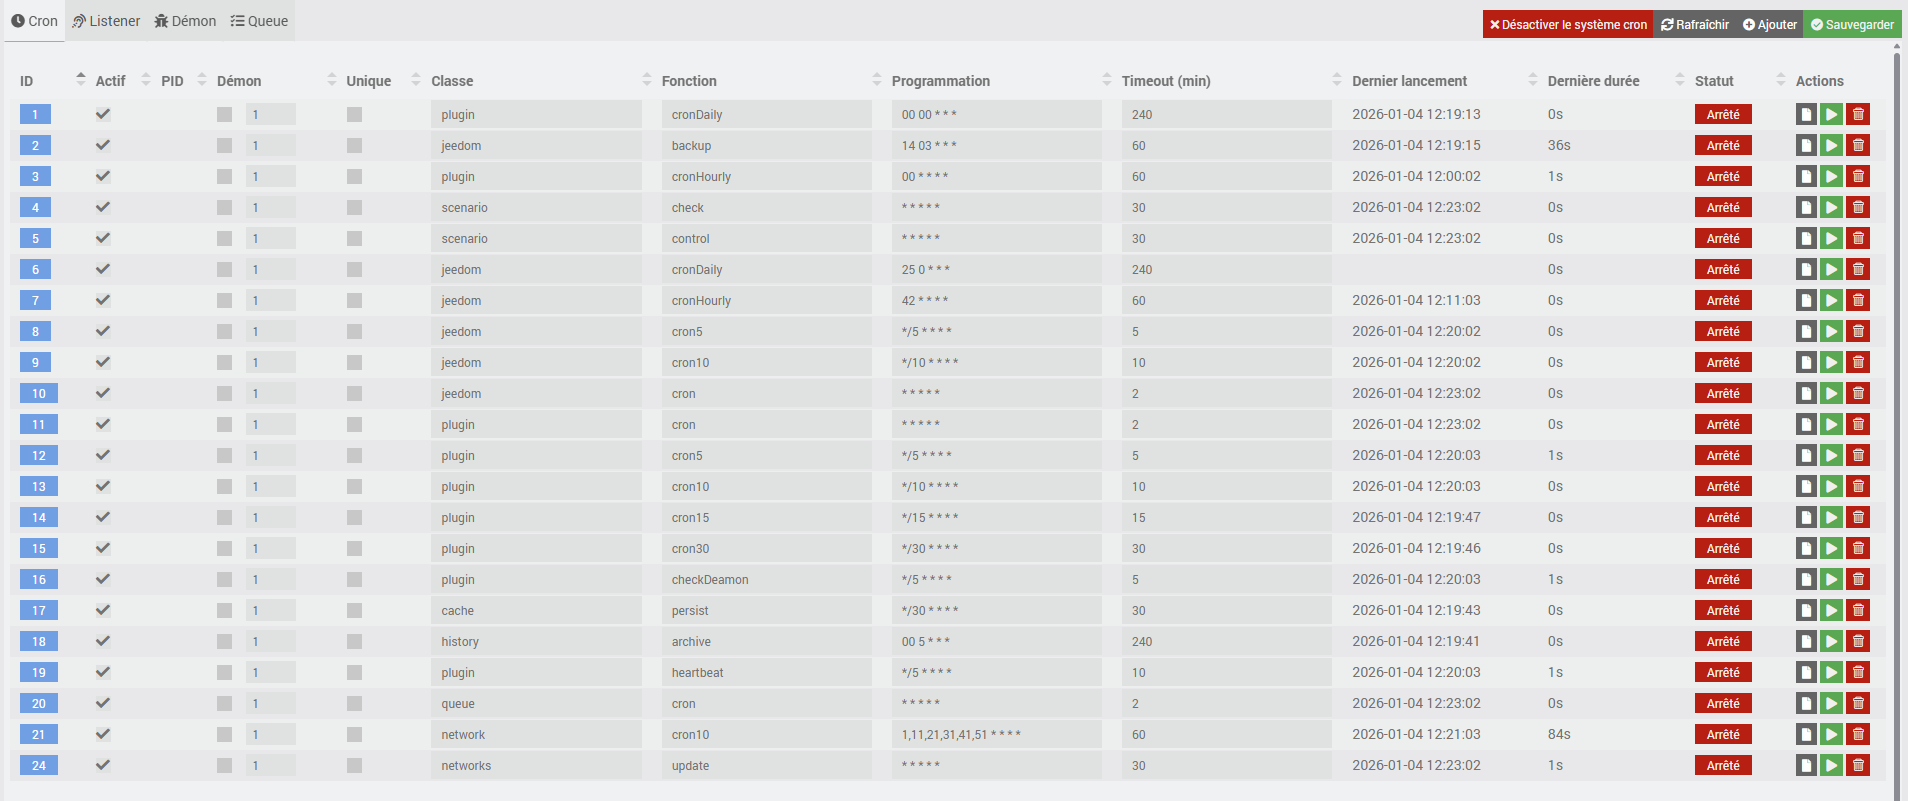Edit Programmation field of cron ID 21
1908x801 pixels.
pyautogui.click(x=996, y=734)
